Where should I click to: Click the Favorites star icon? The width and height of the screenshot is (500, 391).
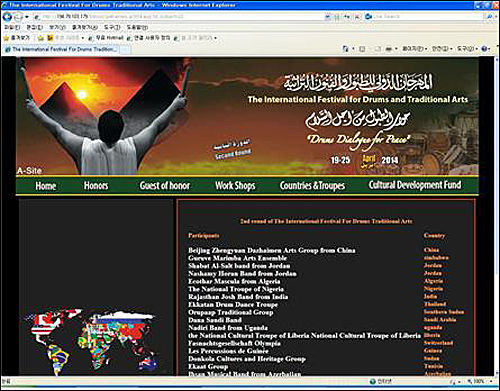[x=6, y=38]
